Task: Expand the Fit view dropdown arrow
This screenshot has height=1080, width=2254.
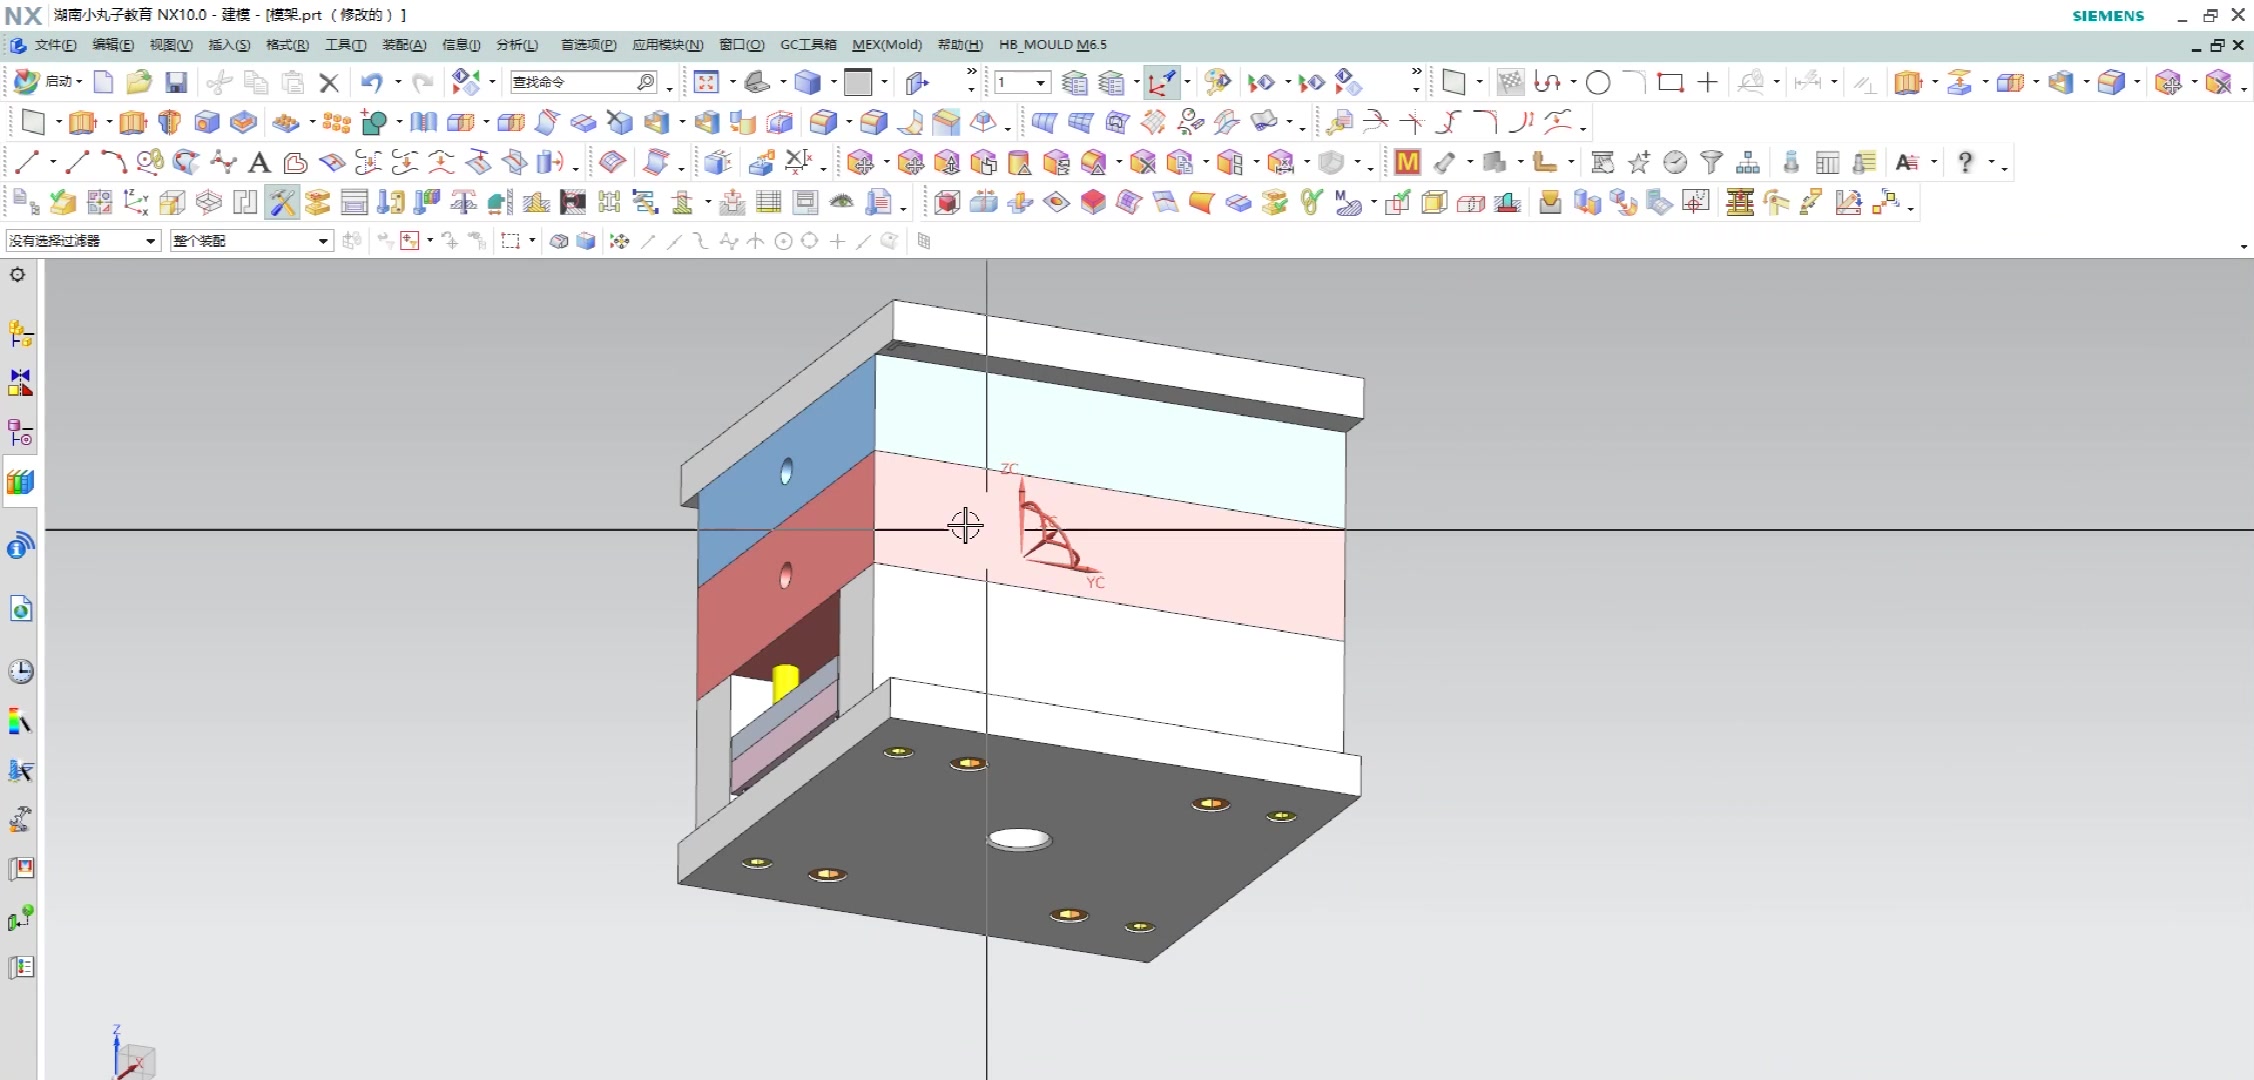Action: click(732, 82)
